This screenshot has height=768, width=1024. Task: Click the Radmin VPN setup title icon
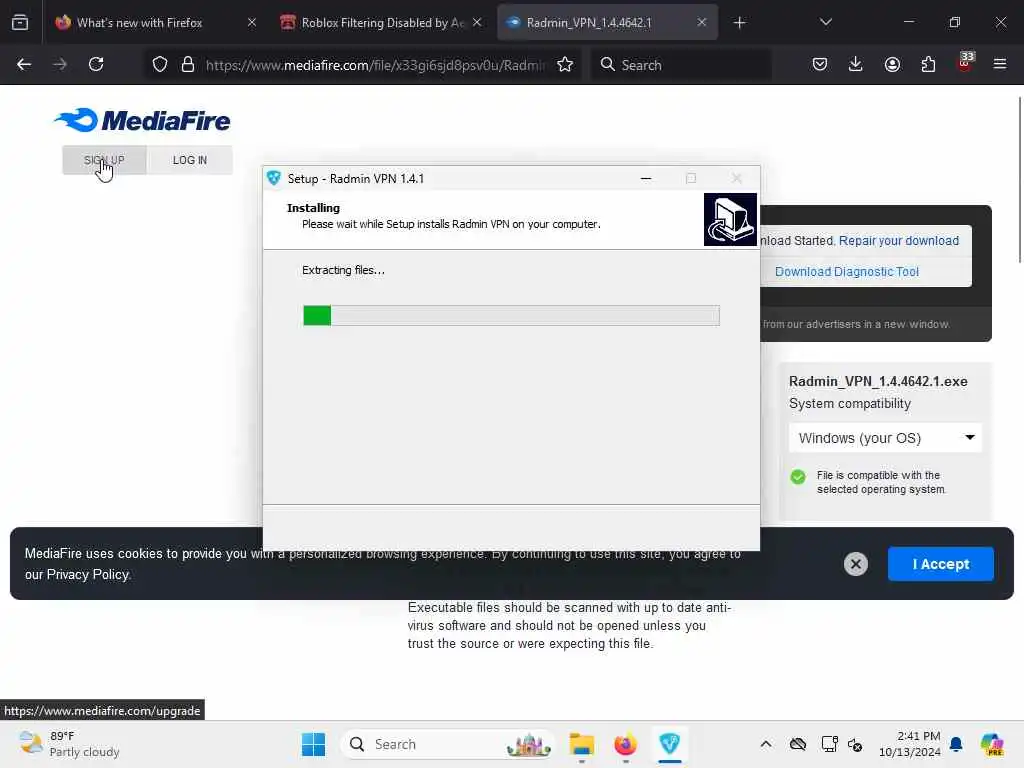274,178
